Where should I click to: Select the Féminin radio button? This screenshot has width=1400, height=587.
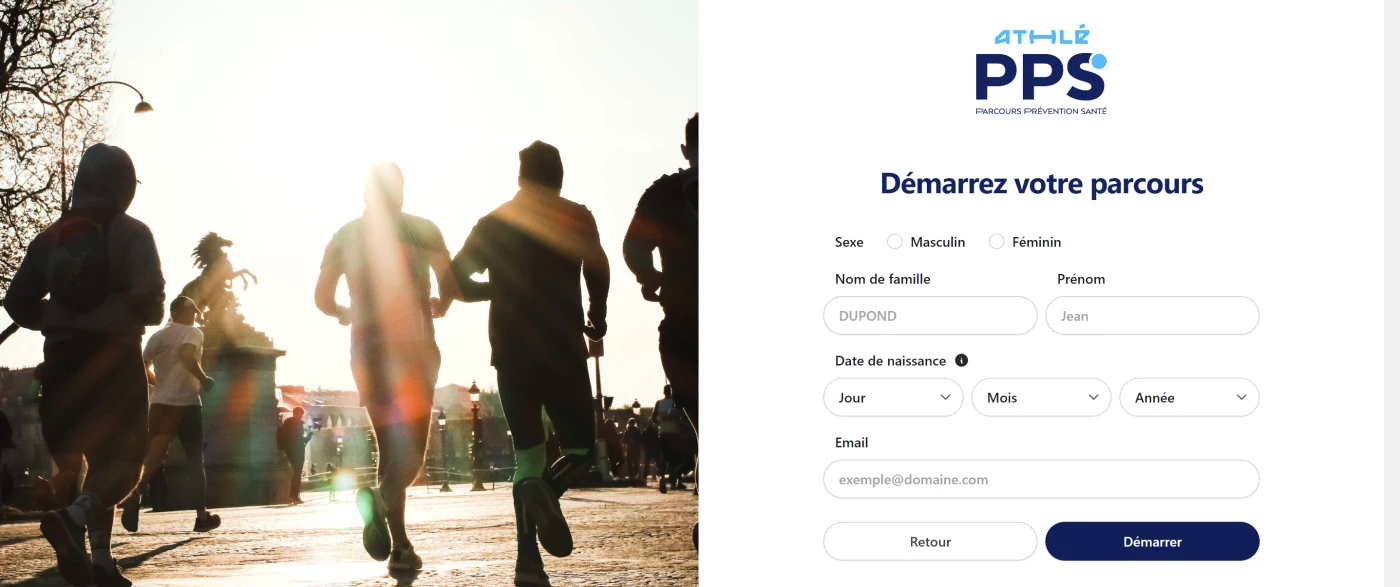click(x=997, y=242)
